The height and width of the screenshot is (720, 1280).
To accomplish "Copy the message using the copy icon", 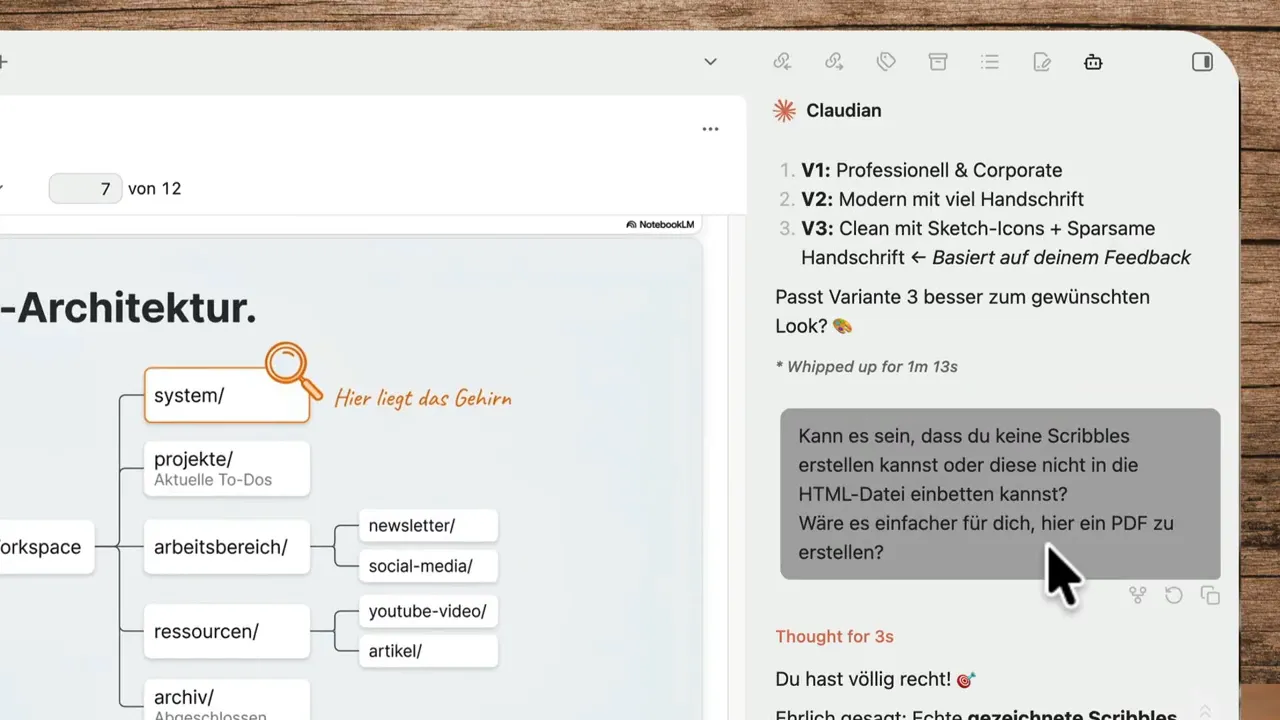I will click(1210, 595).
